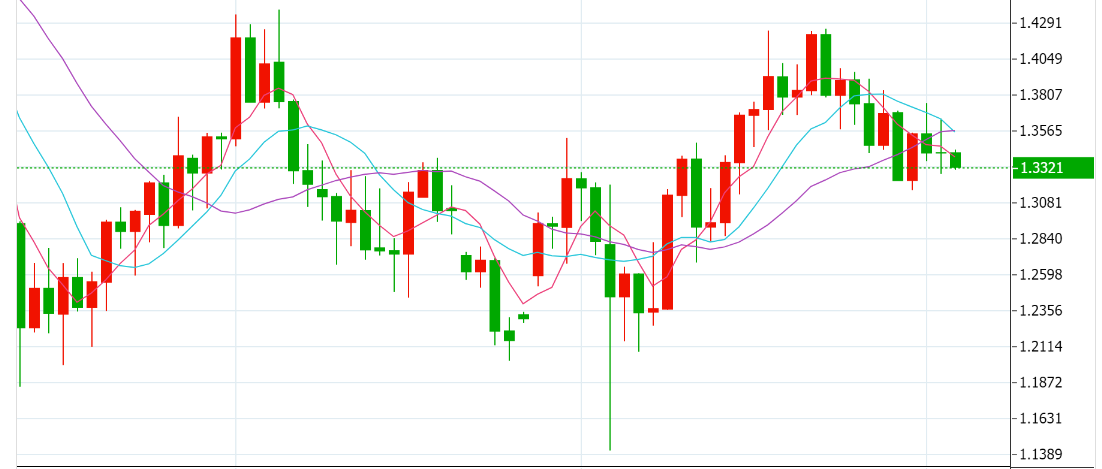Image resolution: width=1102 pixels, height=469 pixels.
Task: Click the 1.3565 price axis label
Action: [1040, 131]
